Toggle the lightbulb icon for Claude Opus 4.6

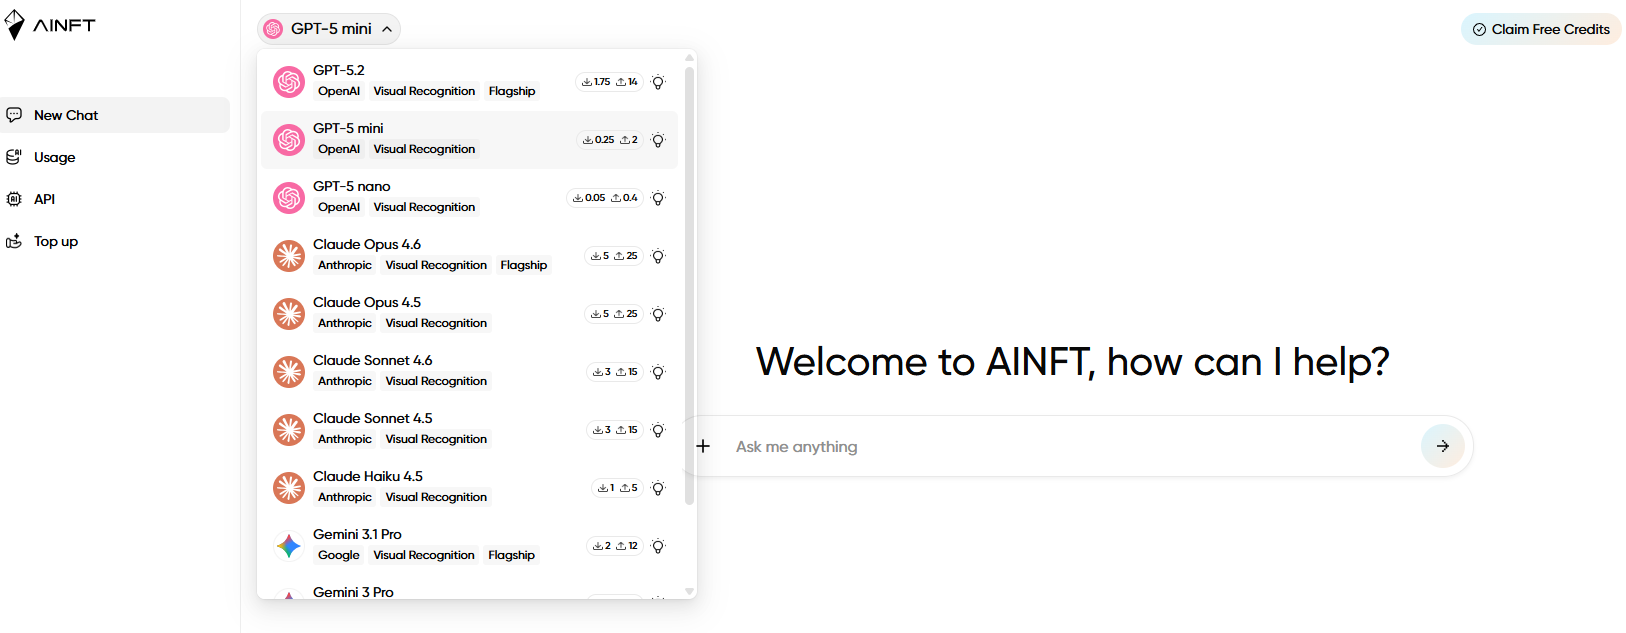658,256
